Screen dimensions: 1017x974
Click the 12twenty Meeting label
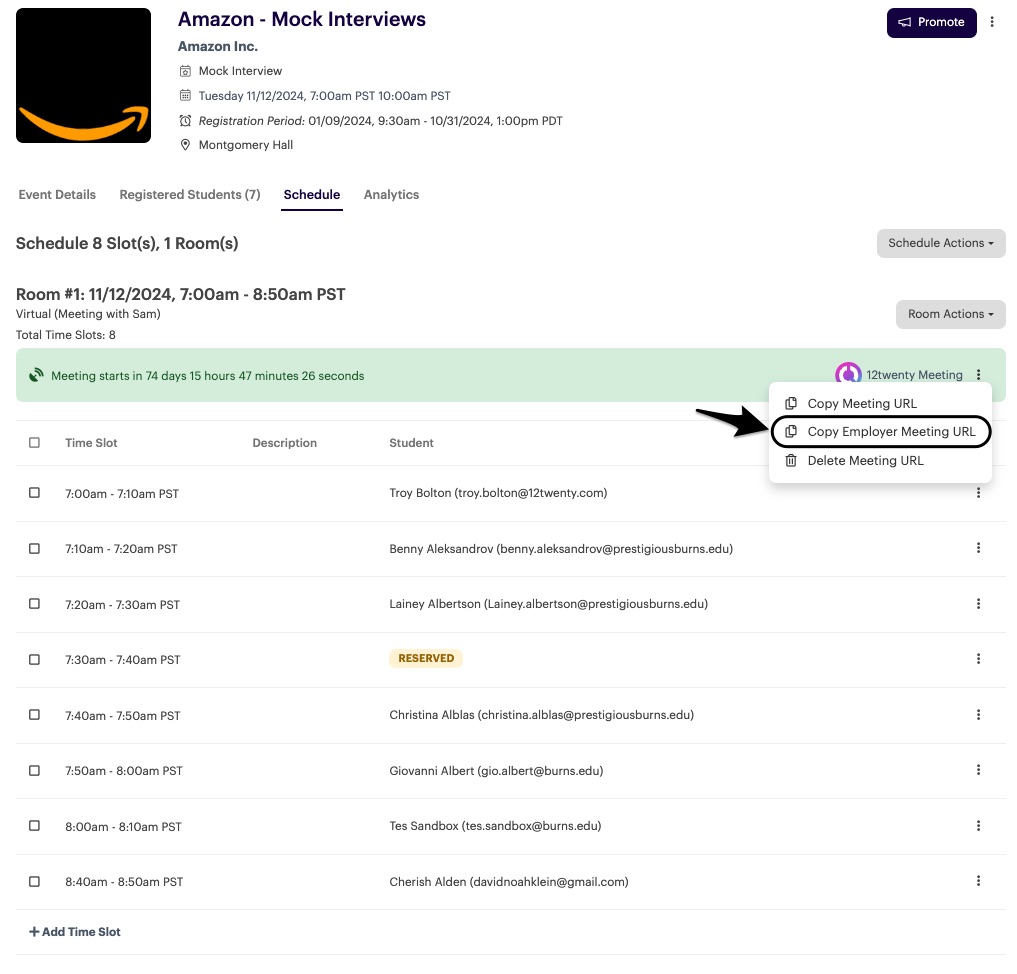pyautogui.click(x=915, y=375)
